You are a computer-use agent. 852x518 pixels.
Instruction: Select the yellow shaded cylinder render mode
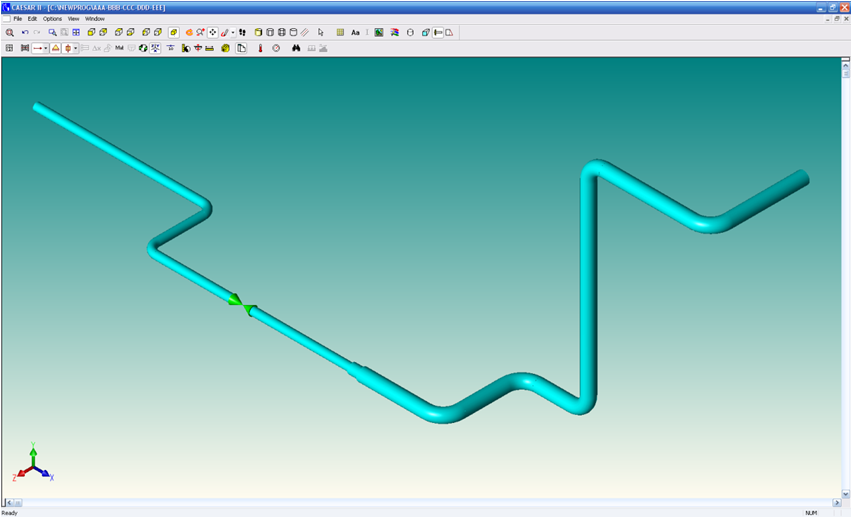[x=259, y=33]
